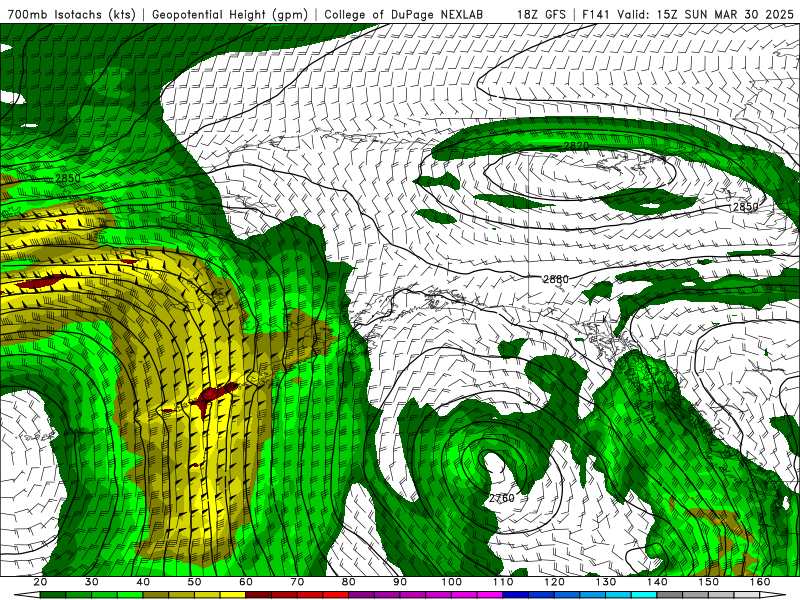Click the 20 label on the color scale
800x600 pixels.
(x=40, y=582)
